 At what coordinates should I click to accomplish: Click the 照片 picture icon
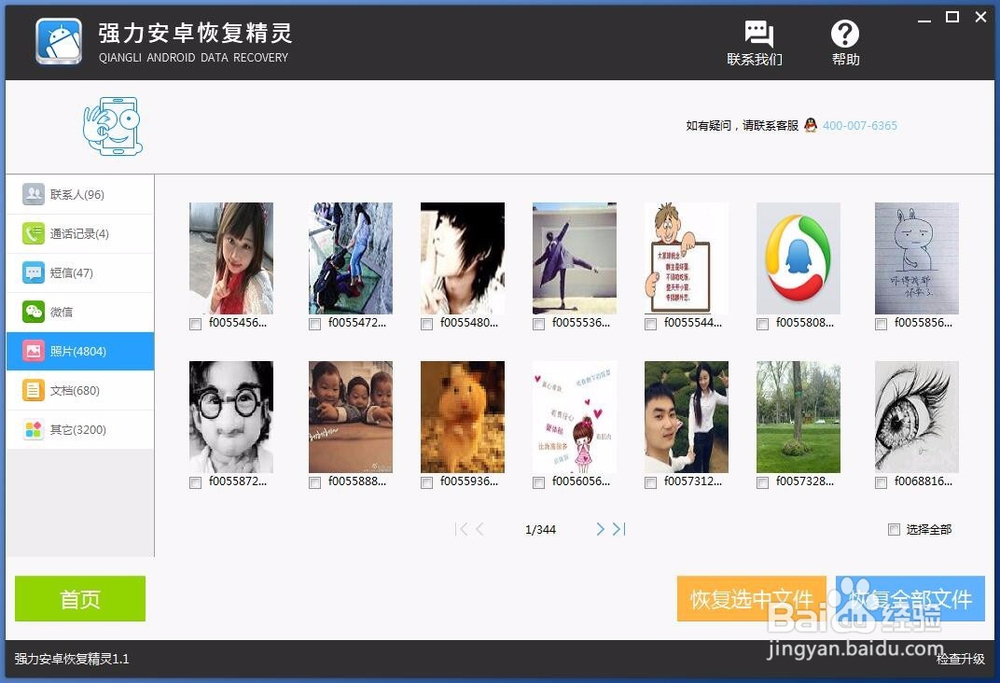tap(33, 351)
